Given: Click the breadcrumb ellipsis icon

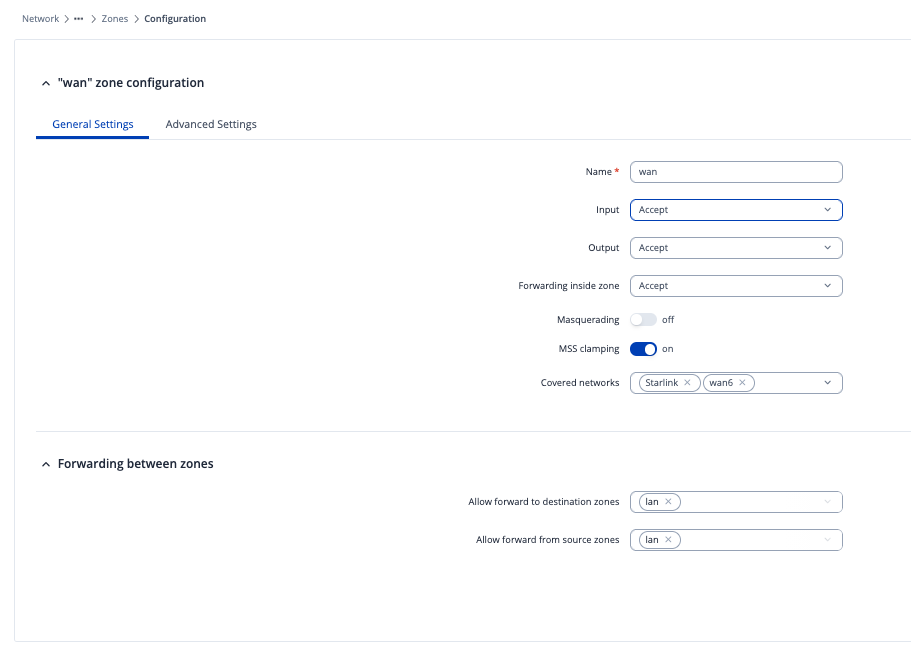Looking at the screenshot, I should (79, 19).
